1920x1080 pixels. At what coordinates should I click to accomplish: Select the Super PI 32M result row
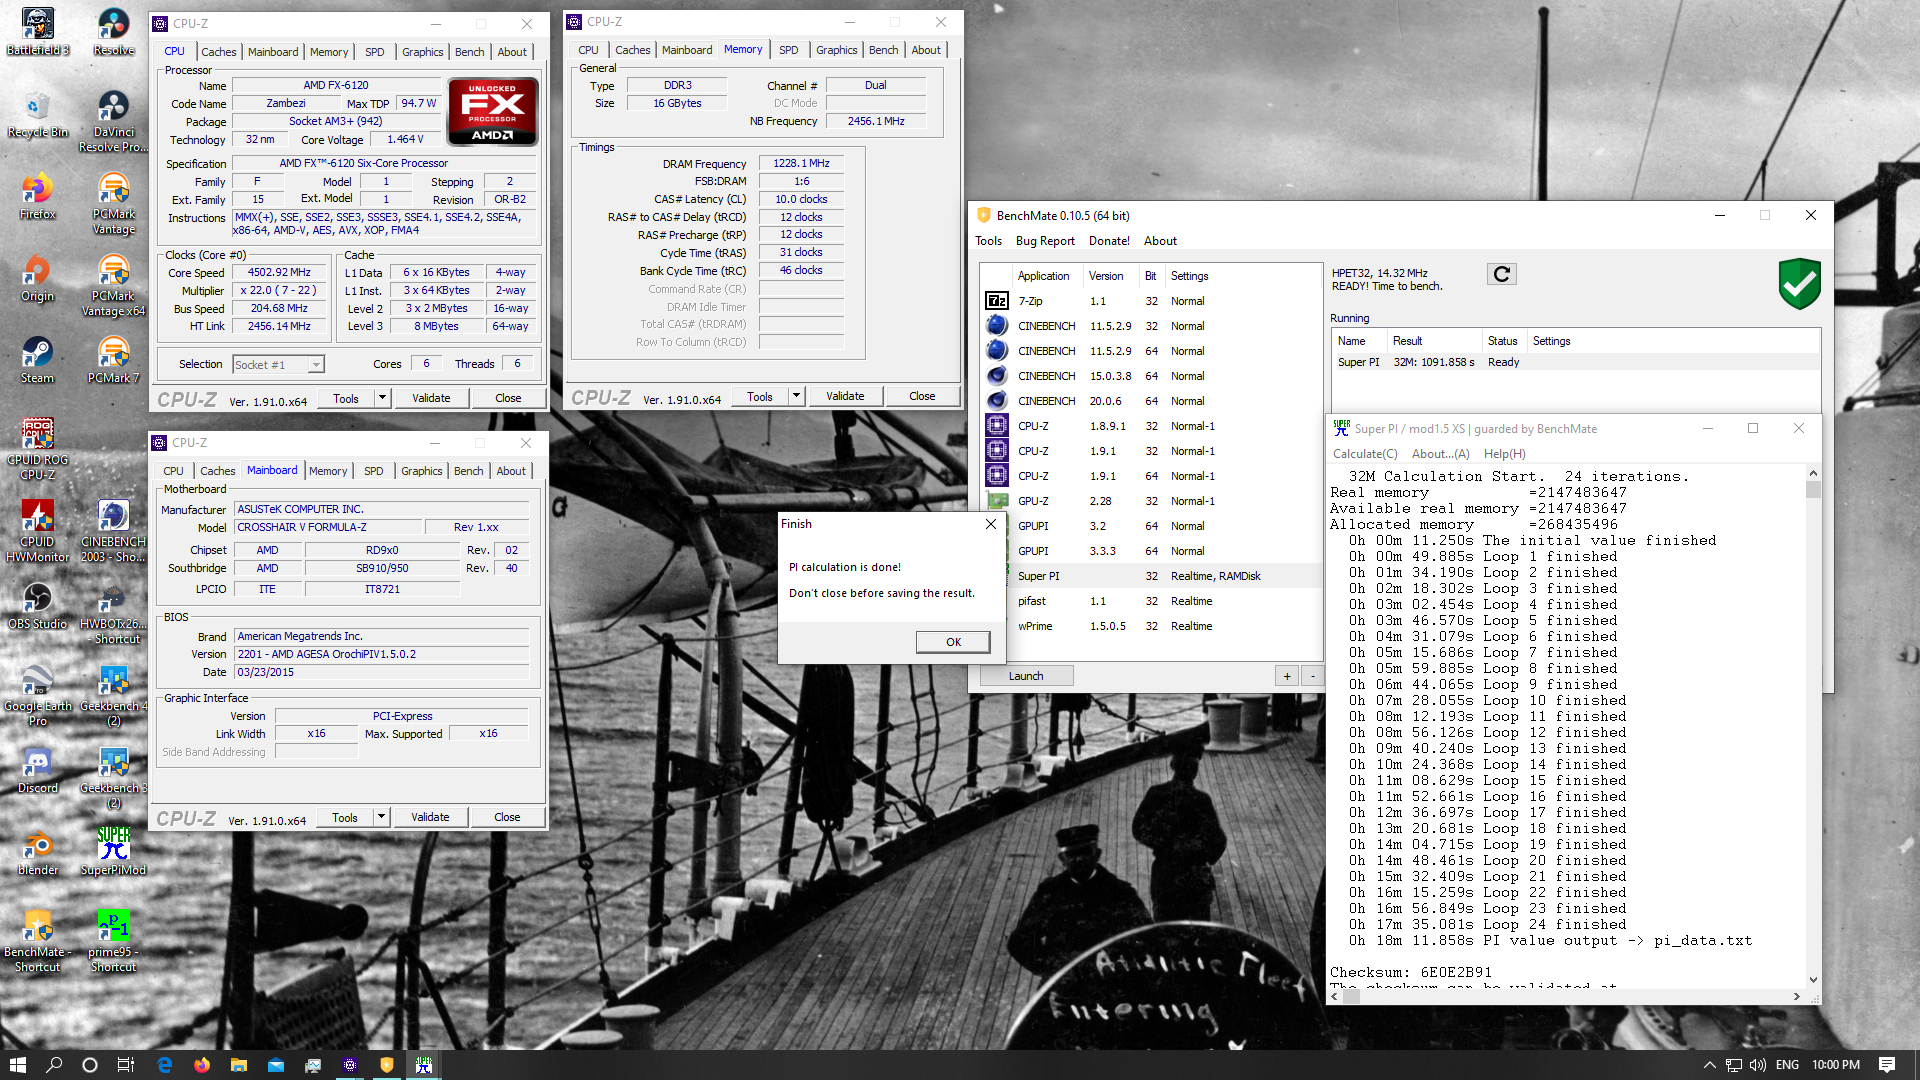pos(1575,362)
